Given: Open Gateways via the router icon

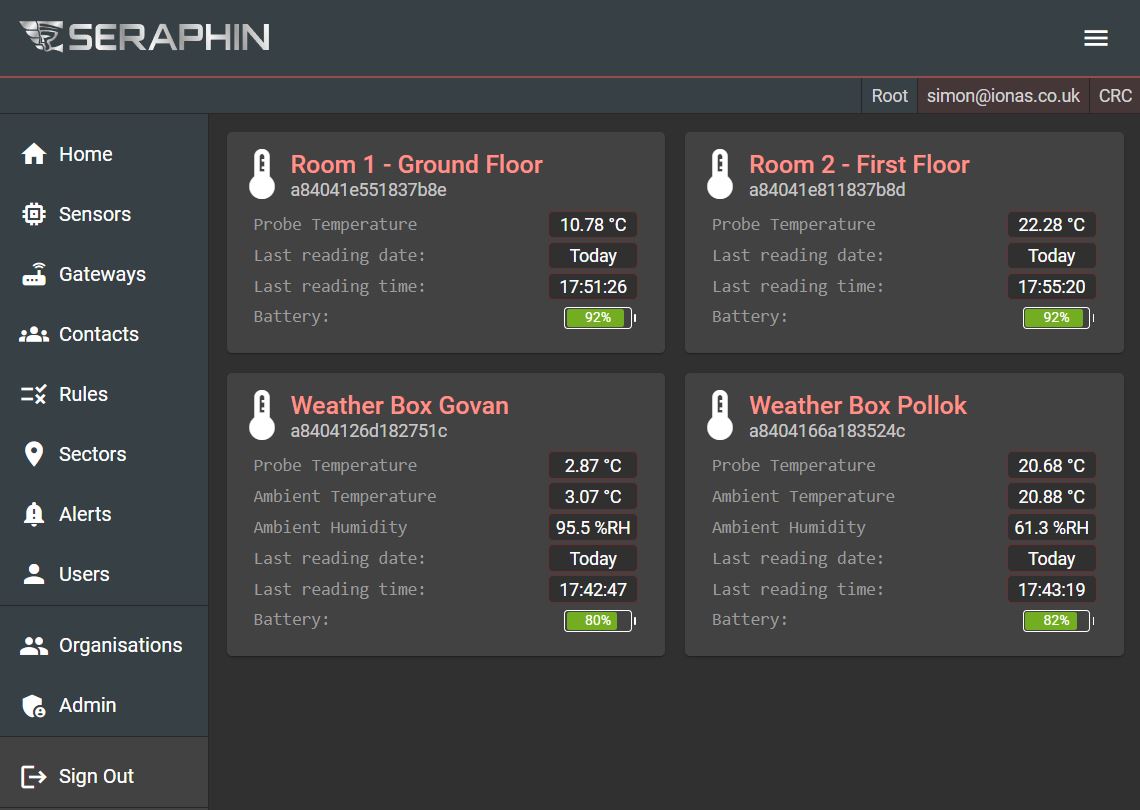Looking at the screenshot, I should pyautogui.click(x=33, y=274).
